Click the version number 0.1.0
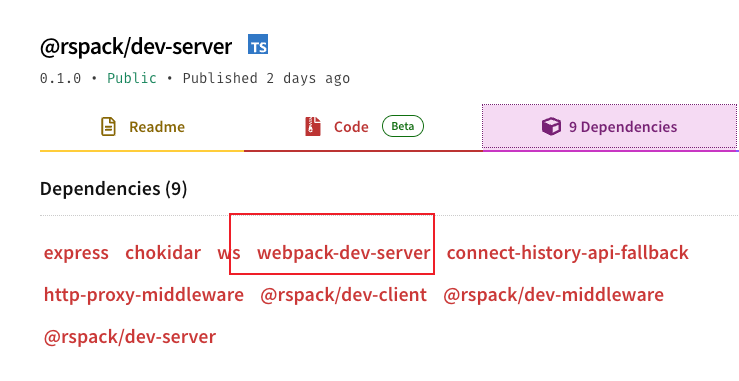This screenshot has width=739, height=381. pyautogui.click(x=60, y=78)
